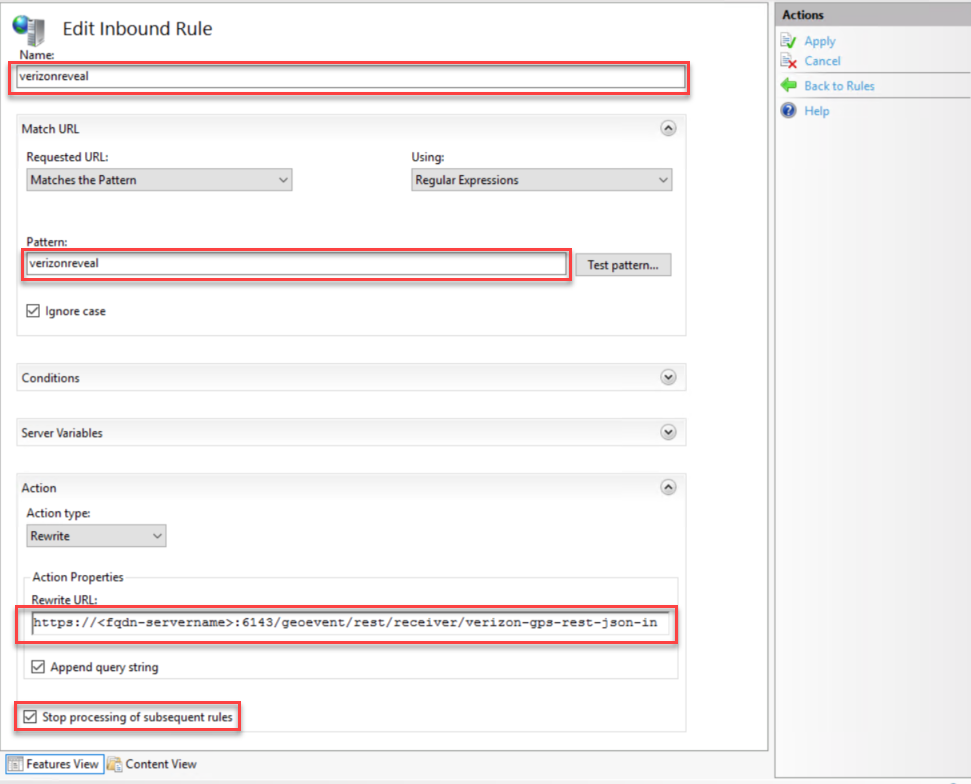Click the Cancel red X icon

(788, 61)
